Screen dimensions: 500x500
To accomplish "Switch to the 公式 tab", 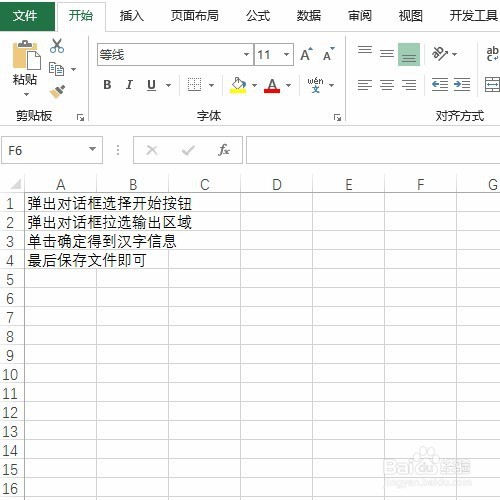I will (x=258, y=15).
